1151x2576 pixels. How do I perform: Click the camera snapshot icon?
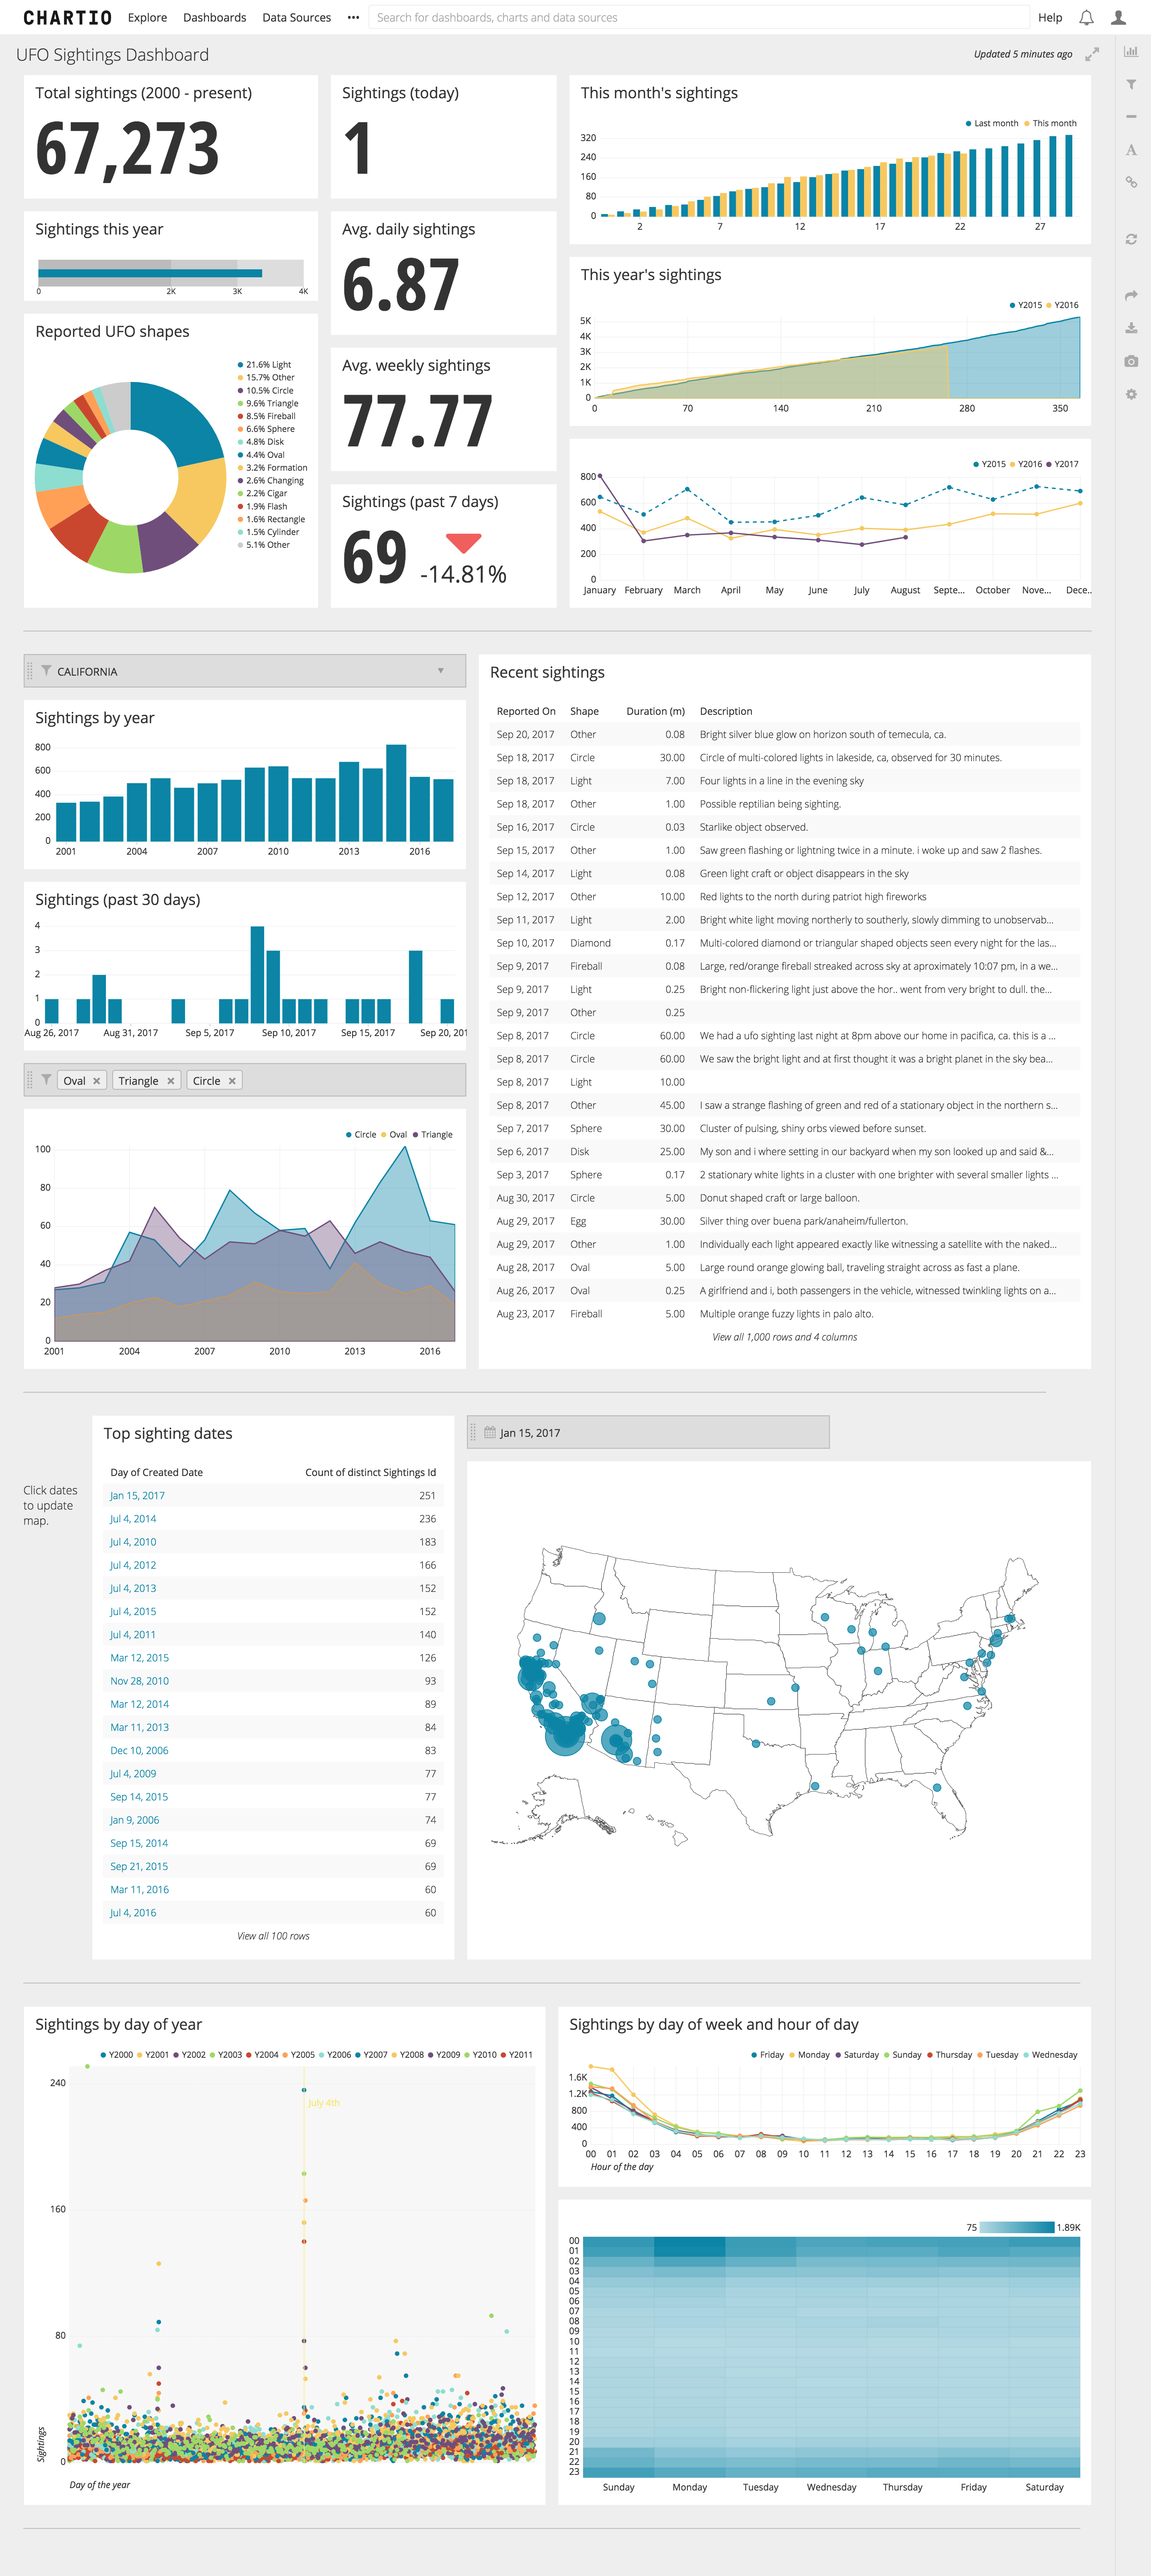1131,361
